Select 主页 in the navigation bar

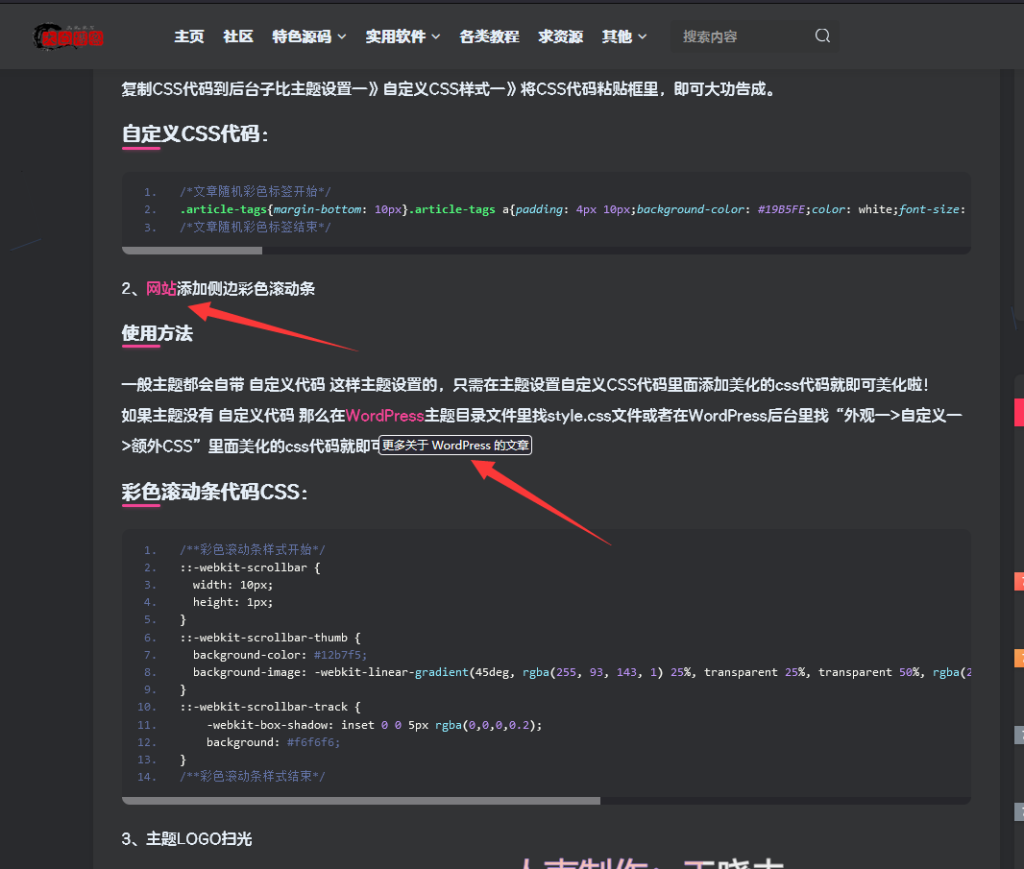pos(189,36)
